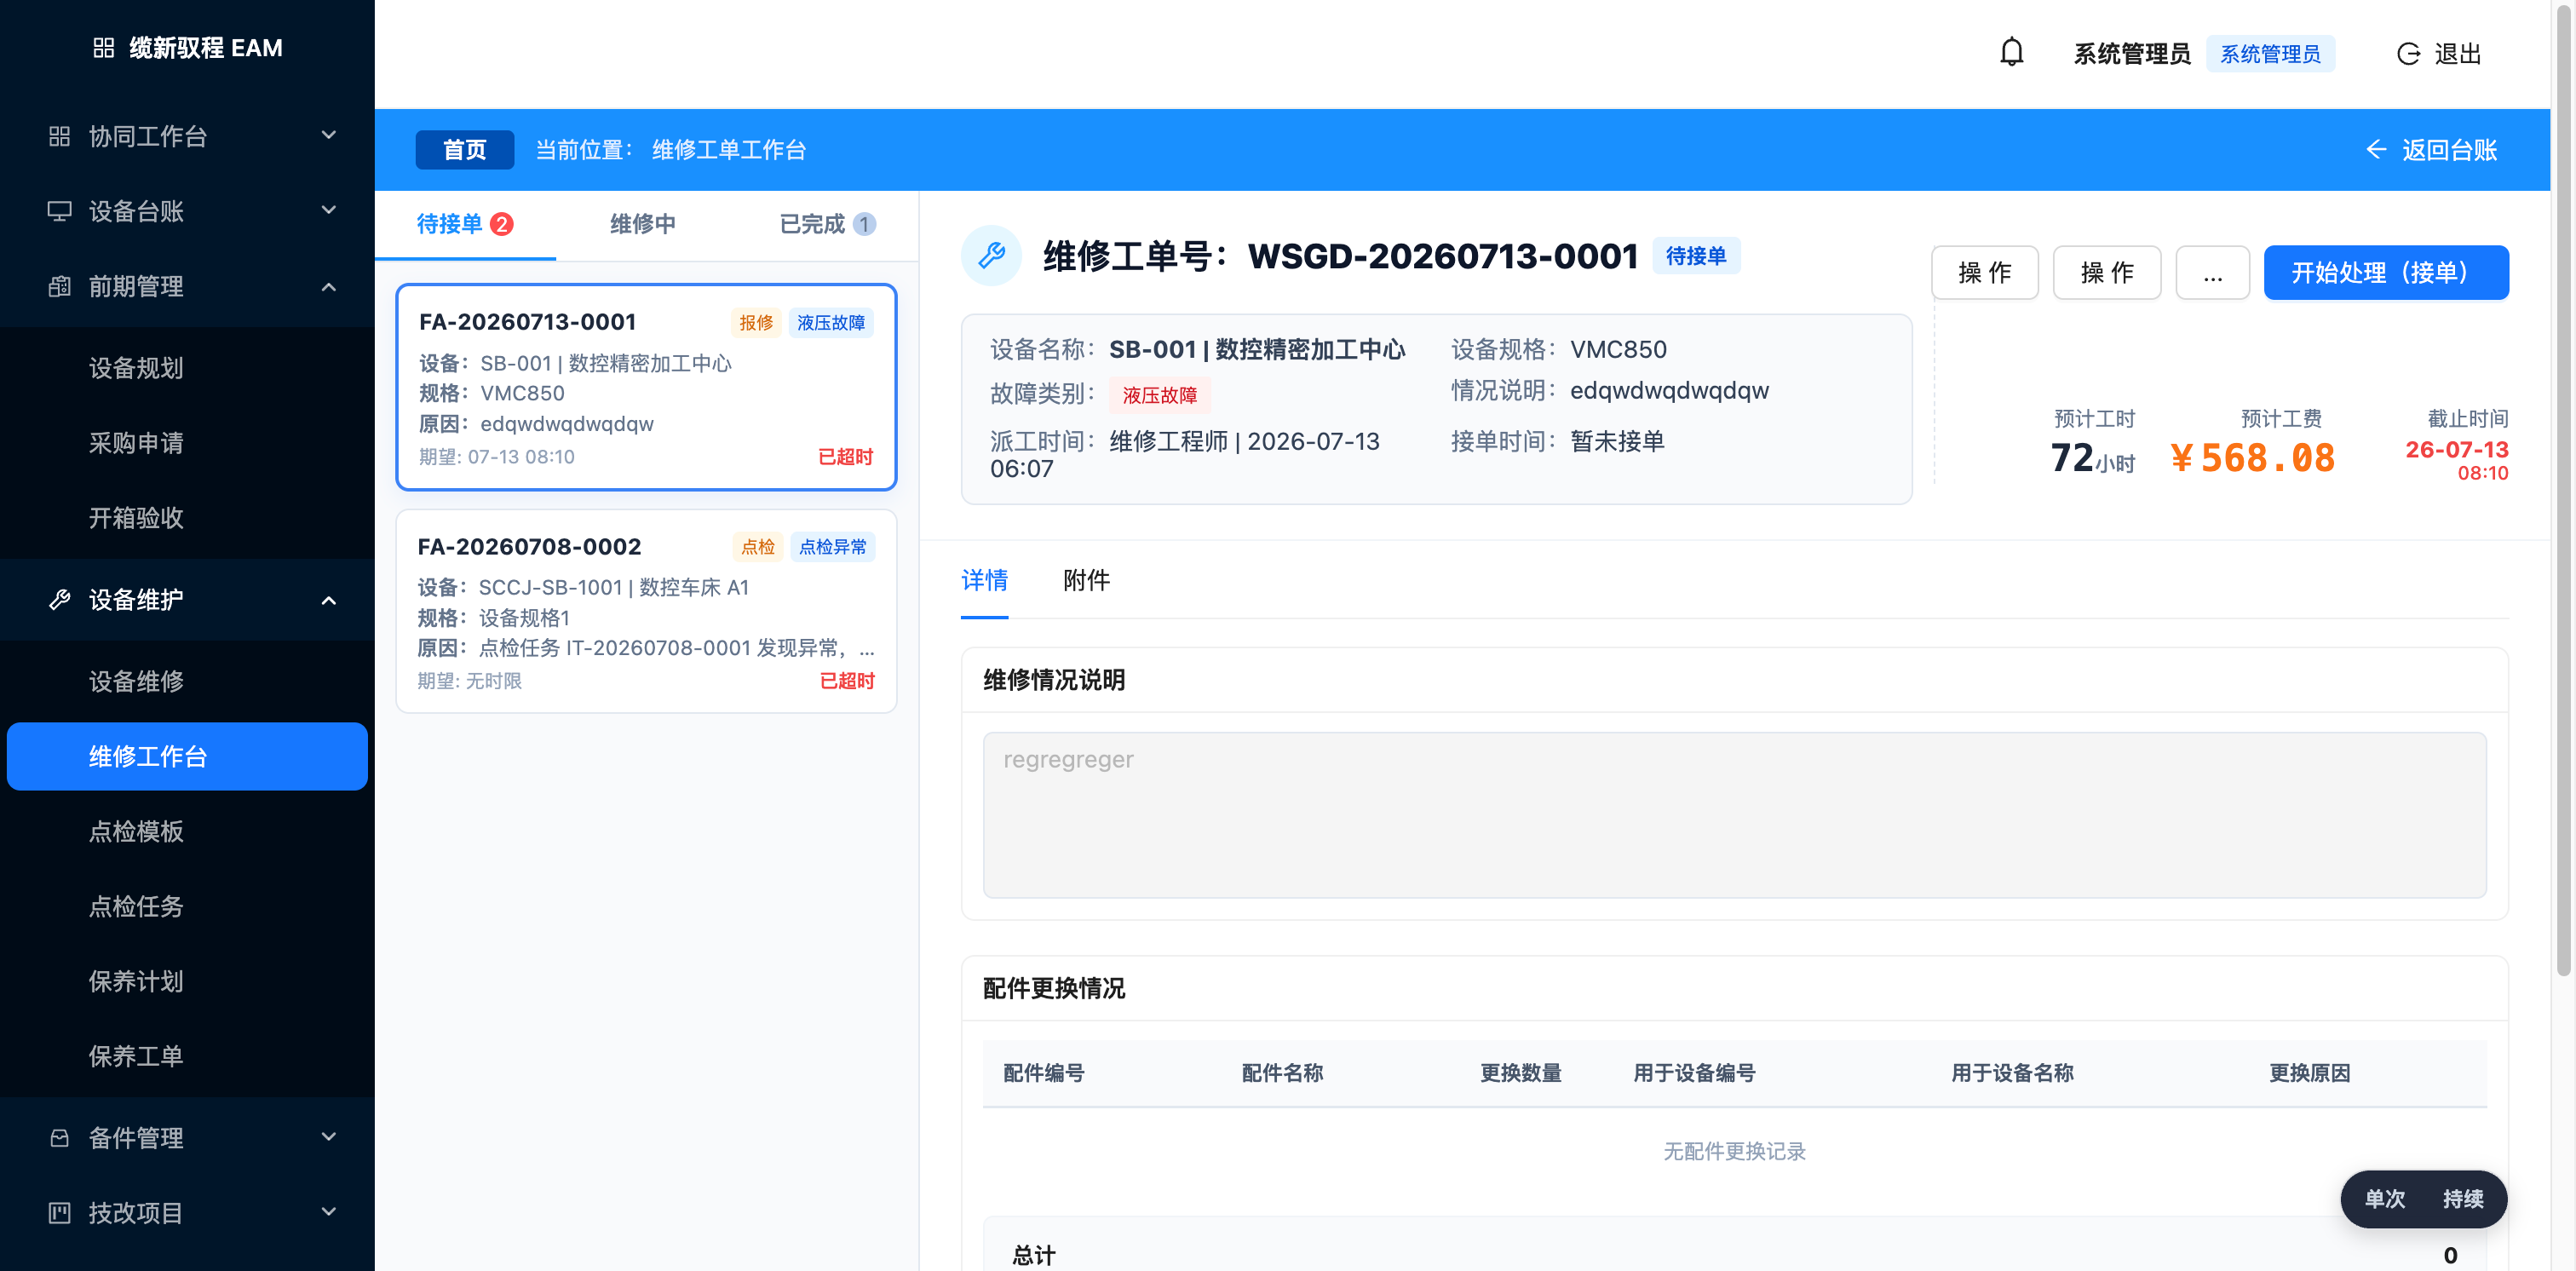Viewport: 2576px width, 1271px height.
Task: Click the 配件编号 column header
Action: tap(1044, 1073)
